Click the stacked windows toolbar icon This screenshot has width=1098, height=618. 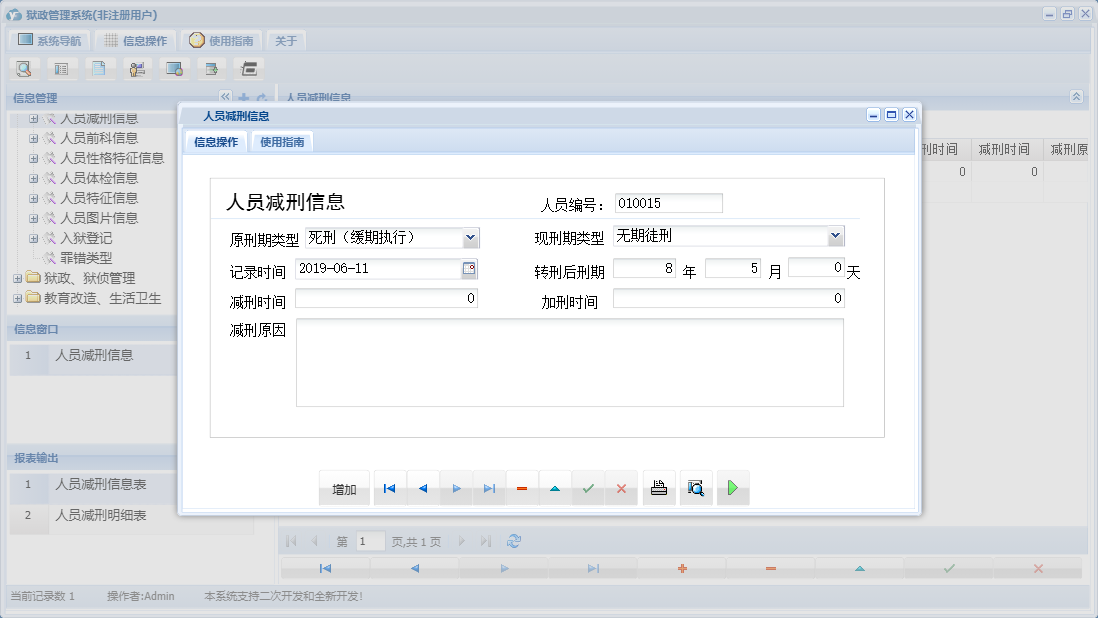pyautogui.click(x=249, y=69)
